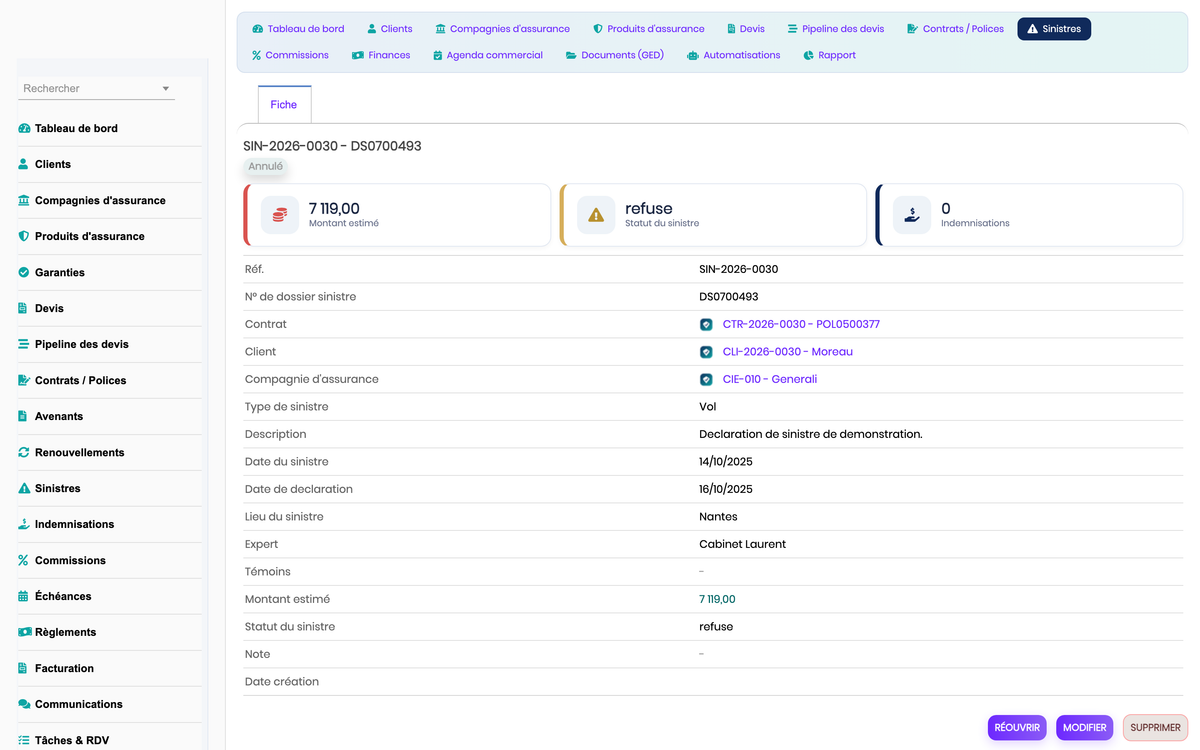
Task: Open Rapport in top menu
Action: tap(829, 55)
